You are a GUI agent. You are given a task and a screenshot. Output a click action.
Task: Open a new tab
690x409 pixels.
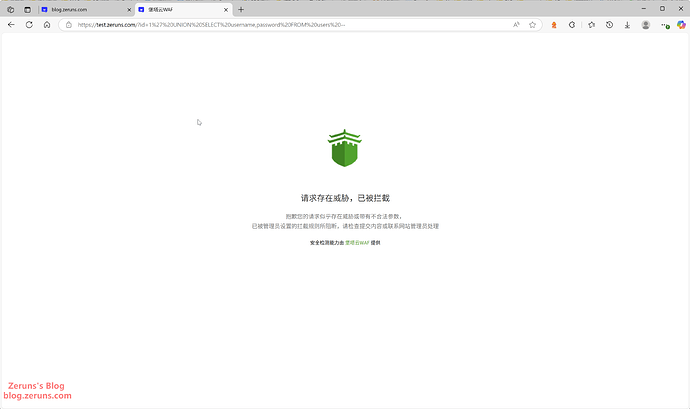241,10
